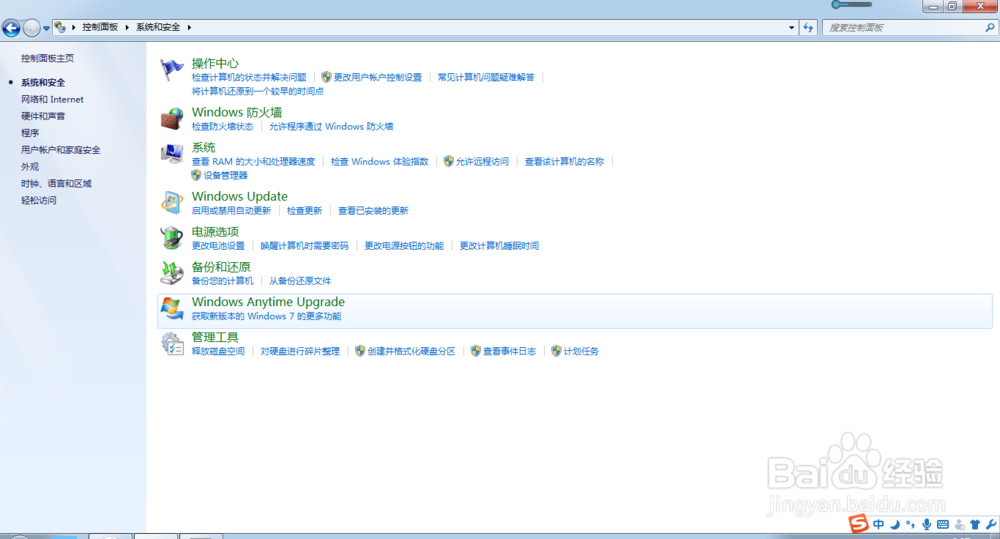Open 时钟、语言和区域 in the sidebar
The width and height of the screenshot is (1000, 539).
(x=56, y=184)
